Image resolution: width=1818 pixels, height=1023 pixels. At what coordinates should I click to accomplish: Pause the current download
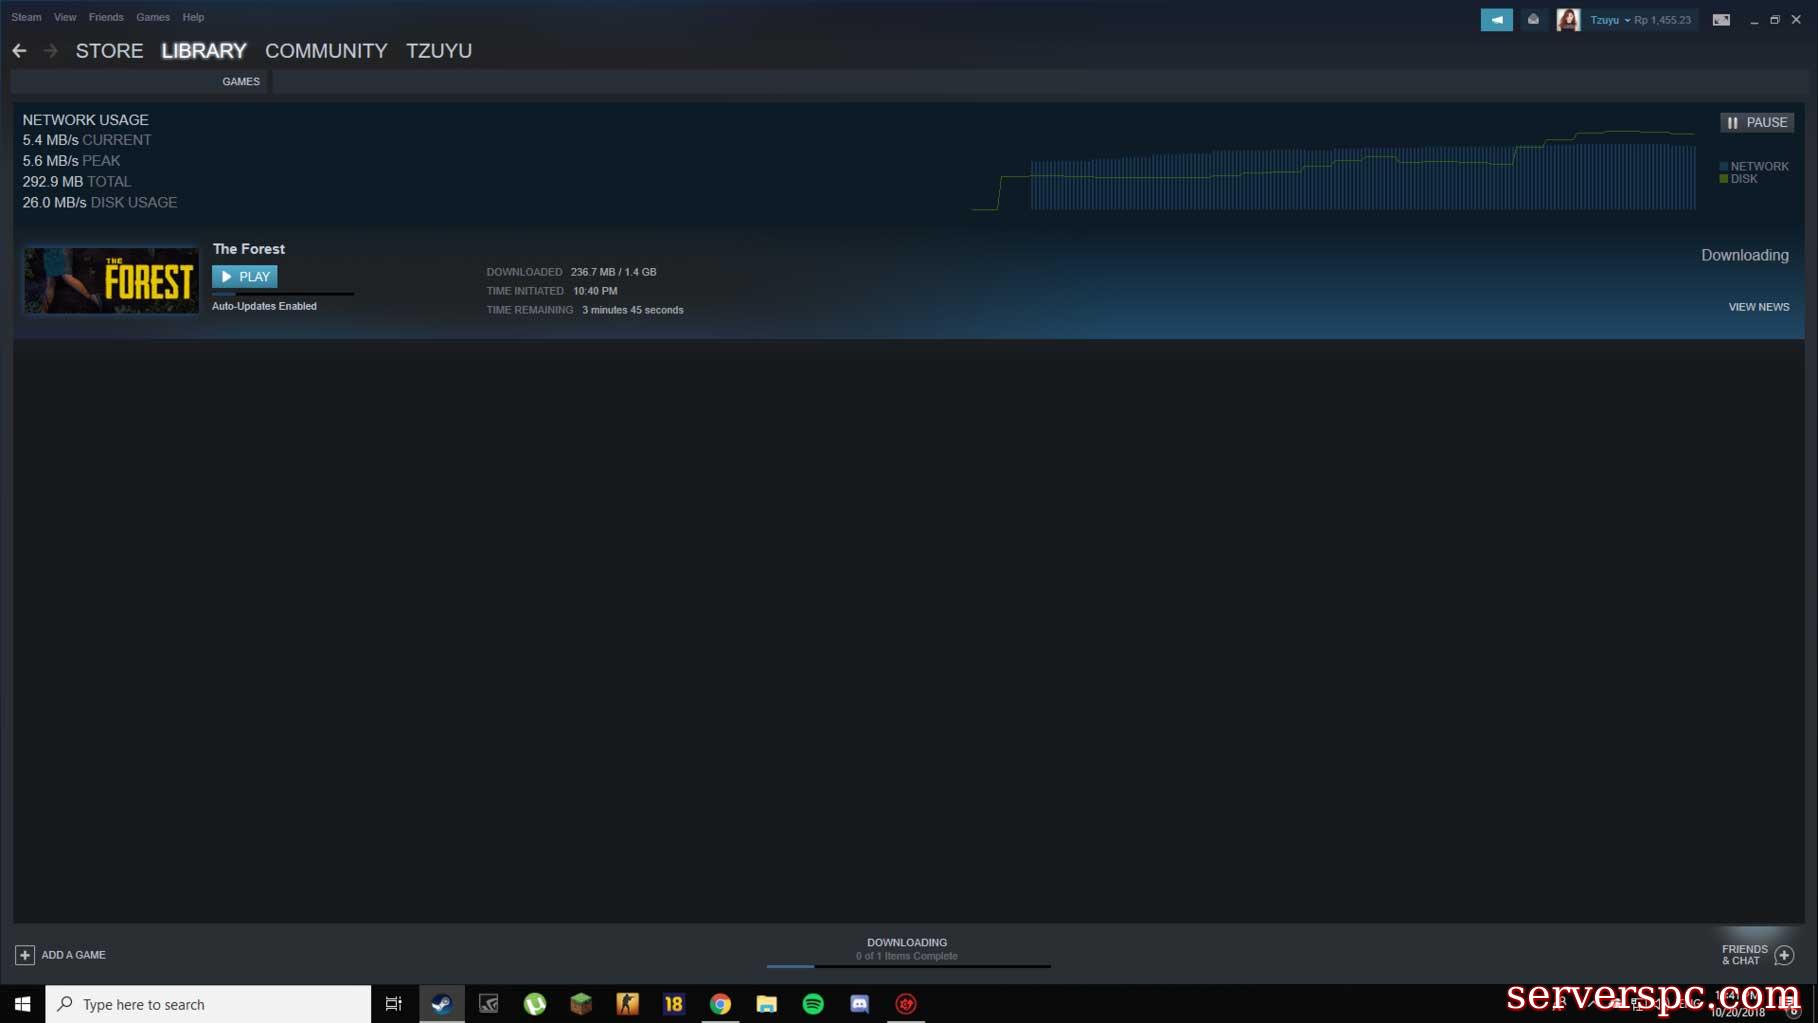click(1756, 122)
